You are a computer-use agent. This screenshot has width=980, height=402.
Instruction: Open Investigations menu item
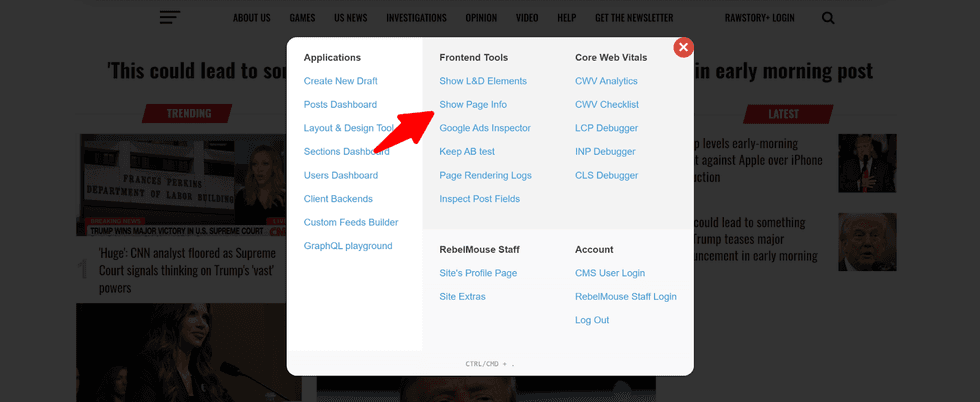click(416, 18)
